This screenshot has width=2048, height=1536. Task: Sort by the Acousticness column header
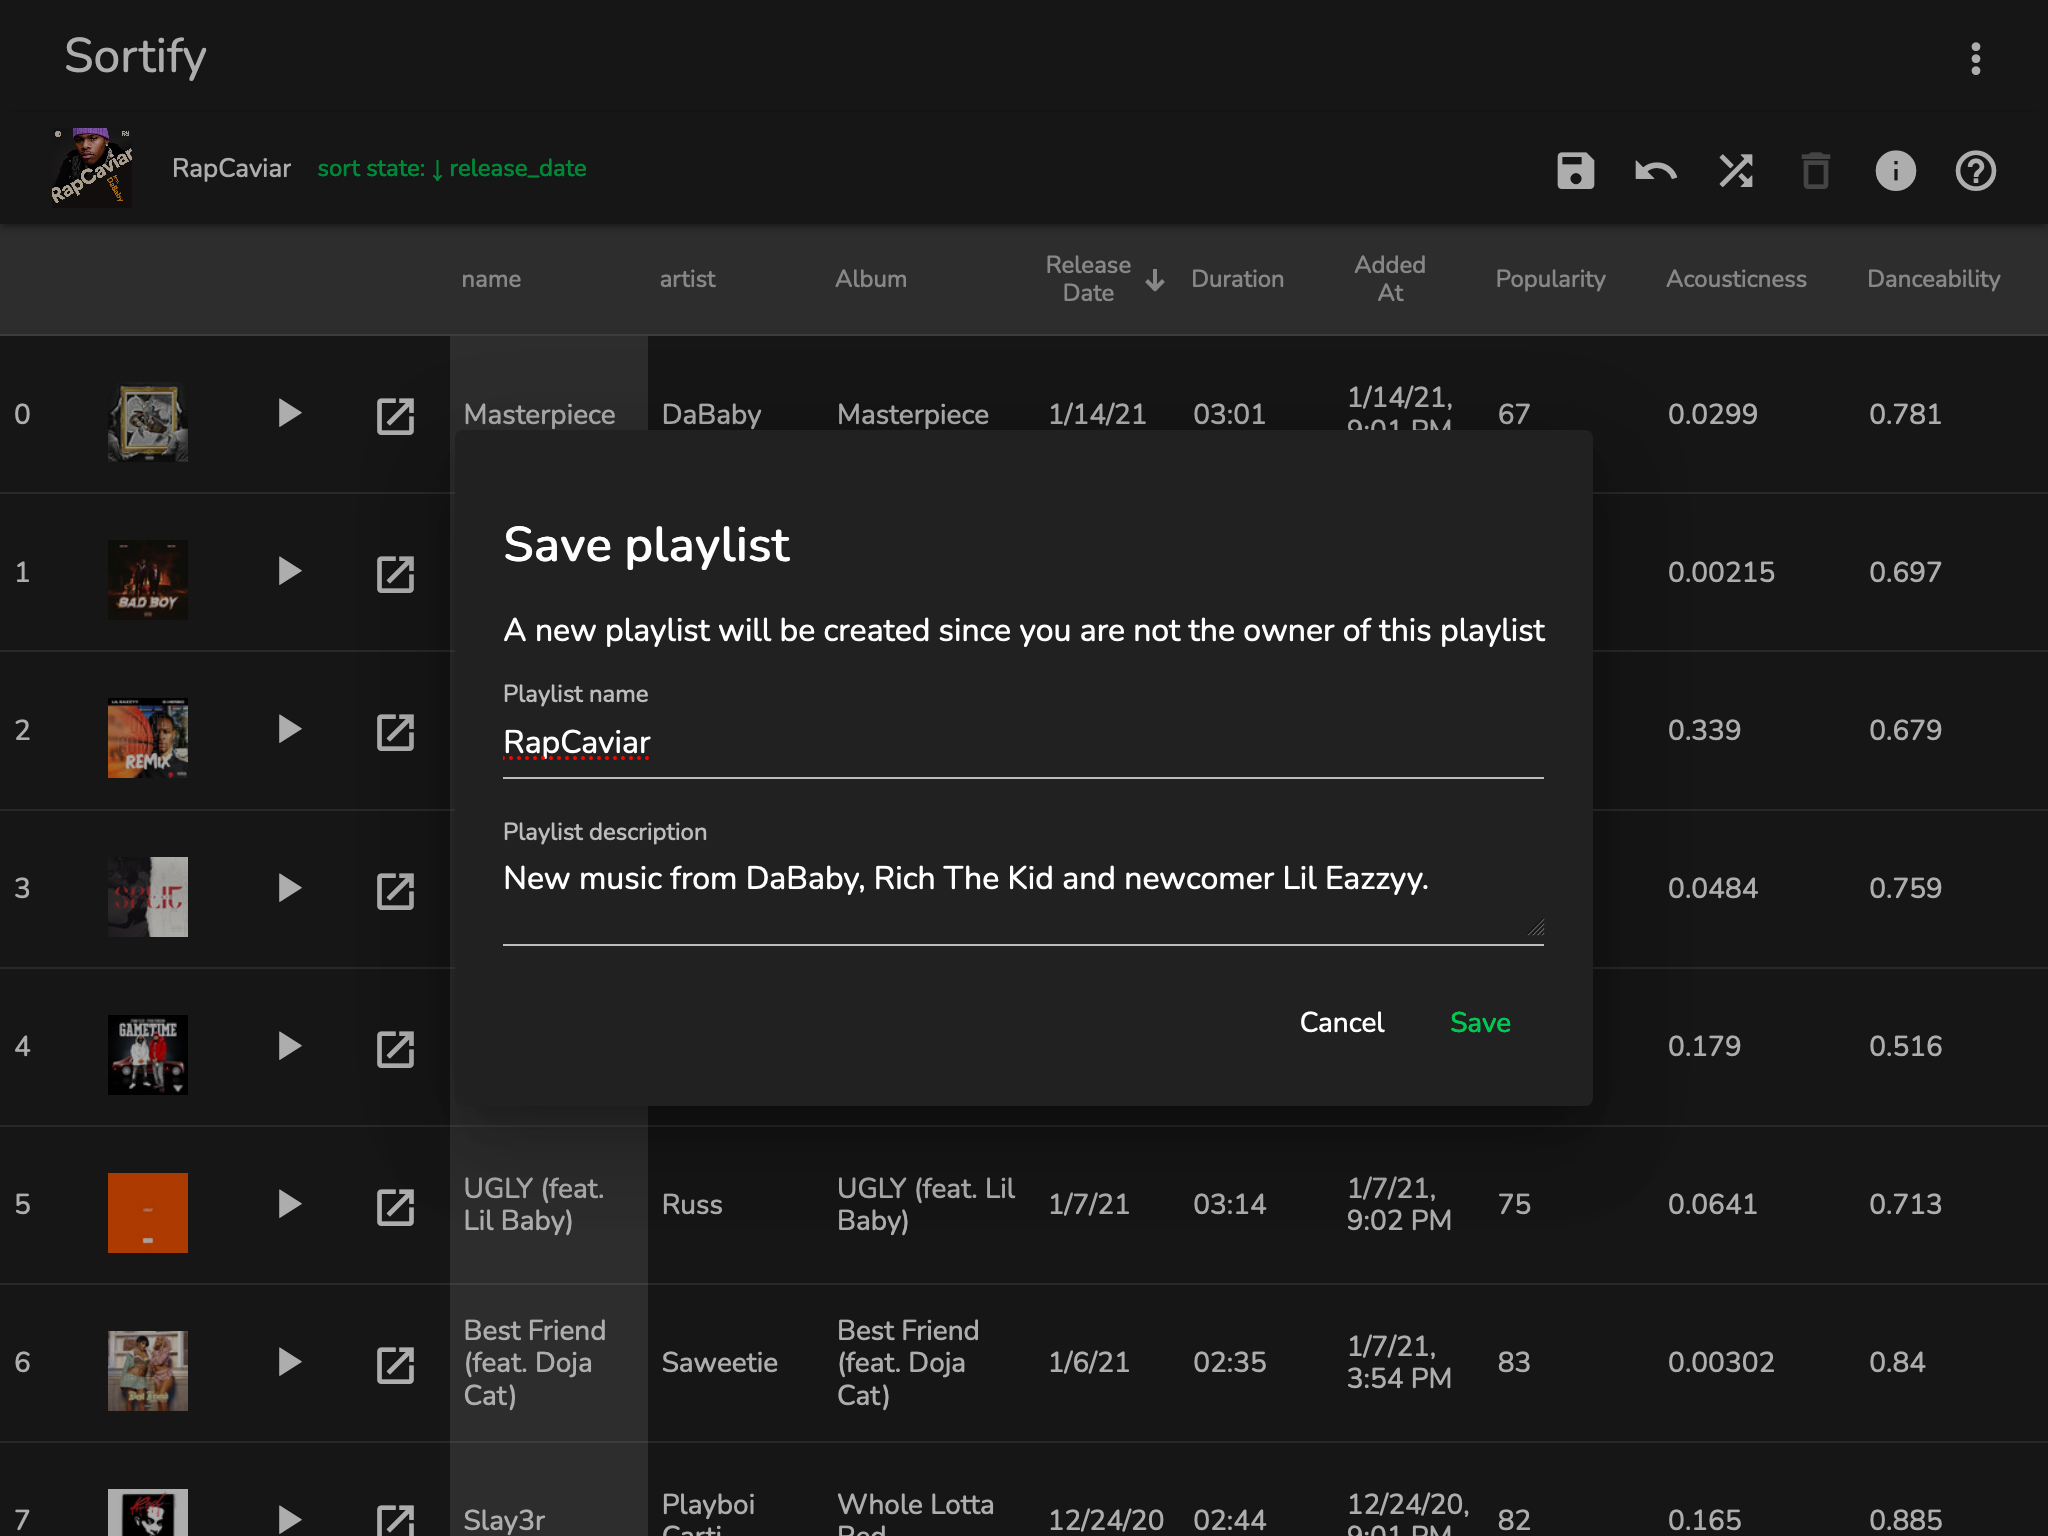click(1736, 279)
